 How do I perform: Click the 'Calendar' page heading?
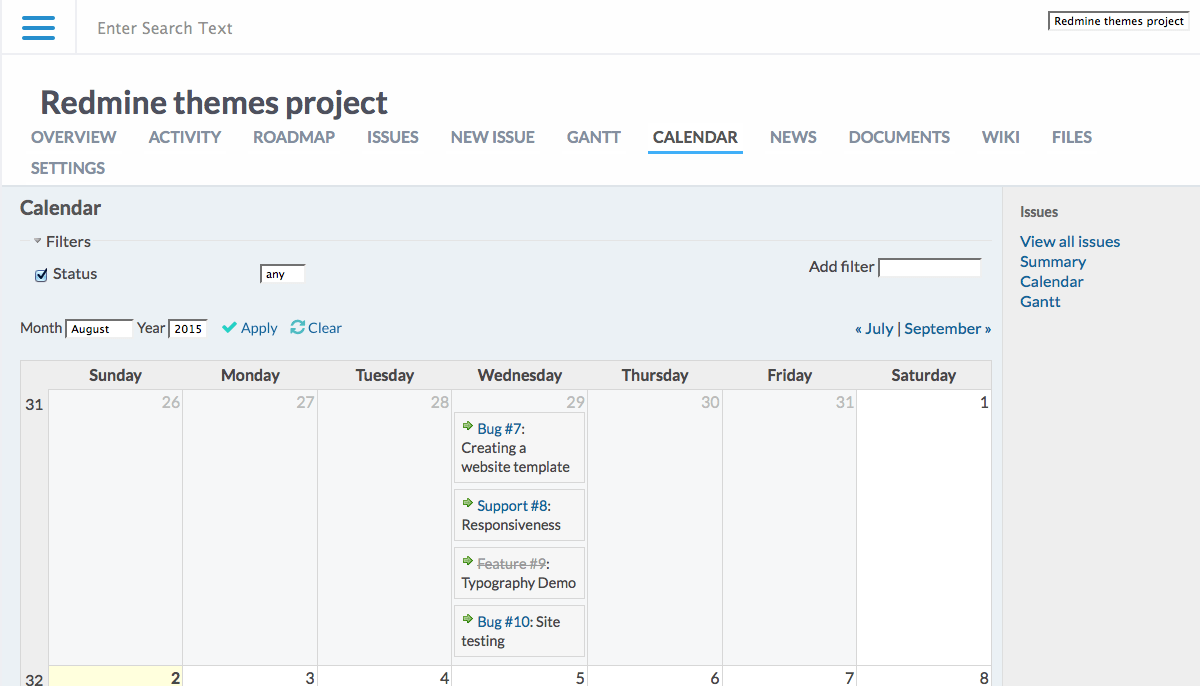pyautogui.click(x=60, y=208)
